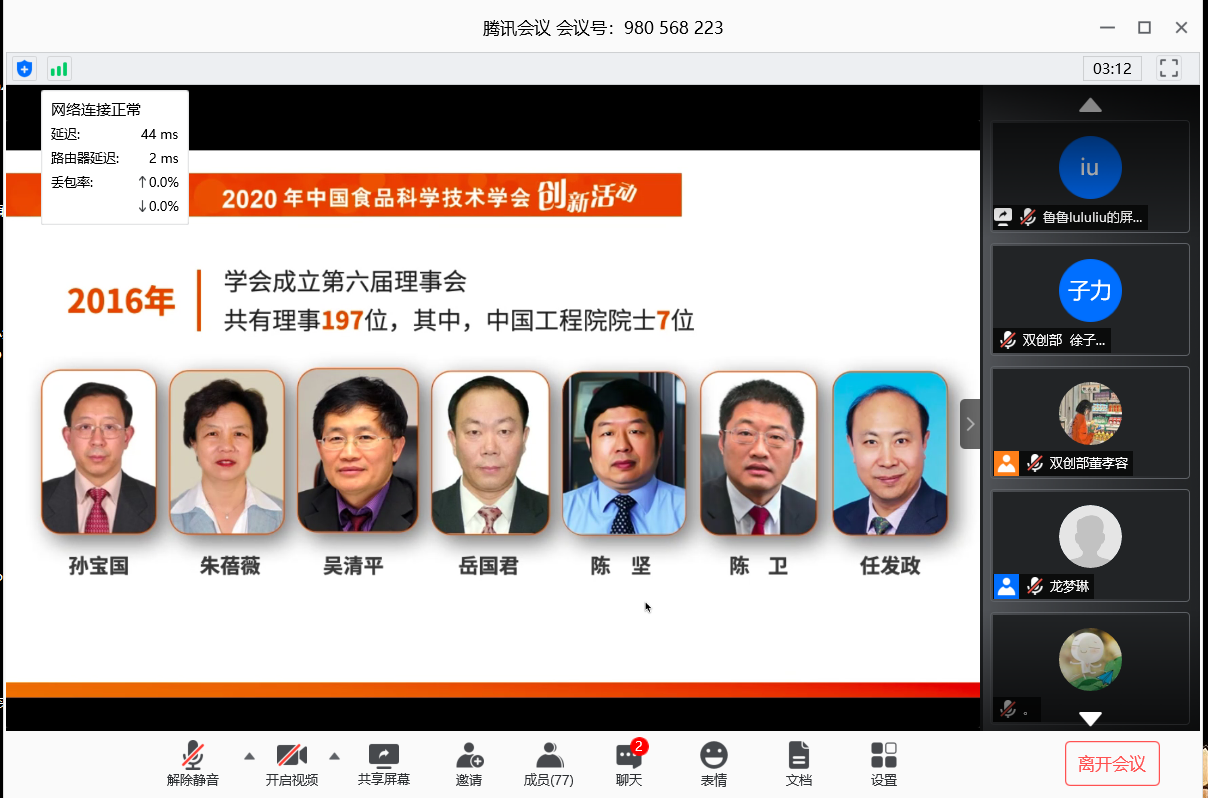
Task: Enter full screen mode via corner icon
Action: tap(1168, 68)
